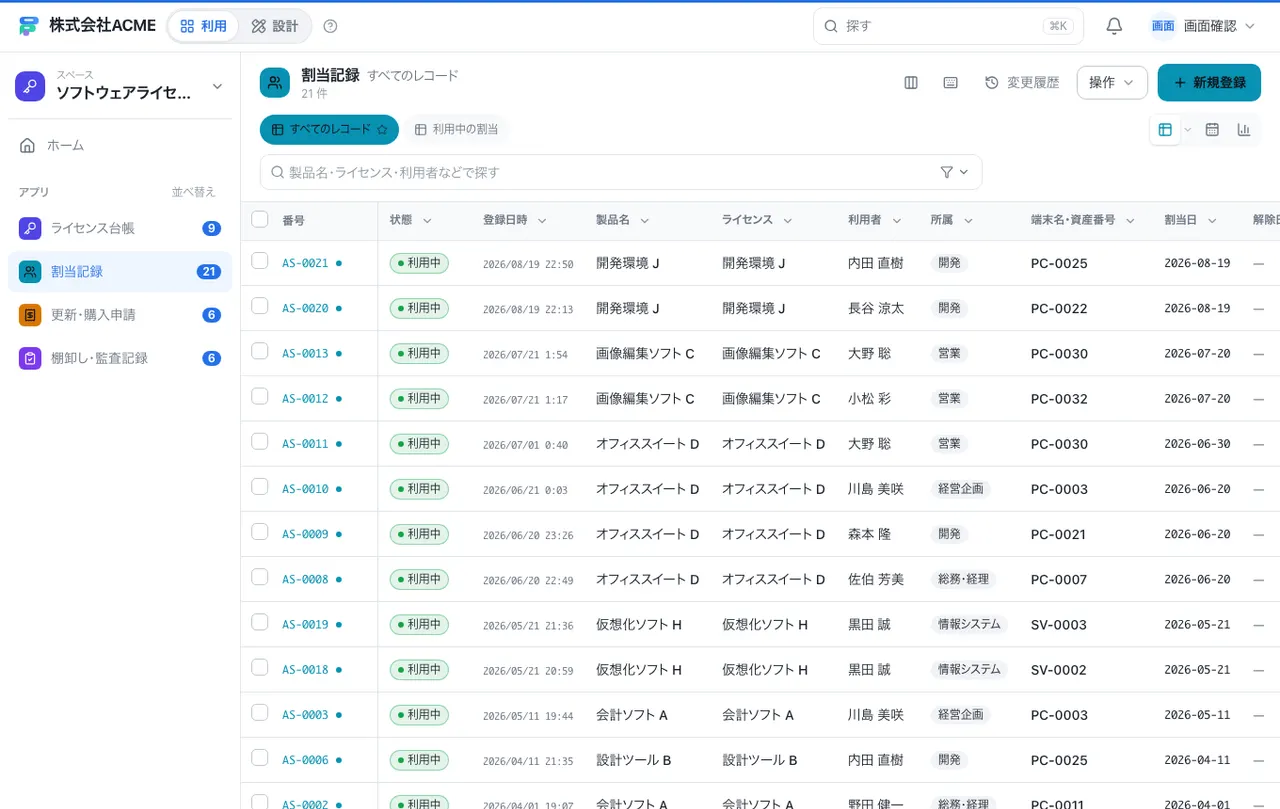Open record link AS-0010
Viewport: 1280px width, 809px height.
(305, 489)
